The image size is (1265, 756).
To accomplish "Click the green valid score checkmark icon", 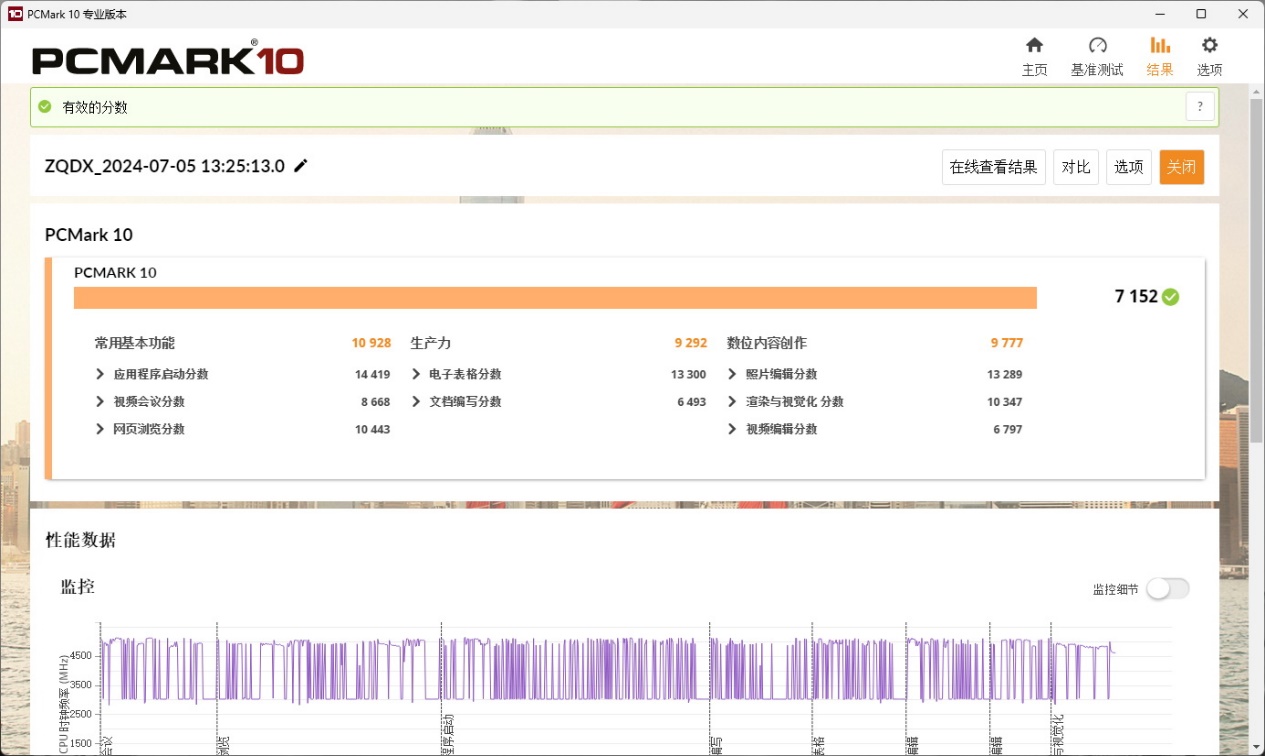I will point(45,107).
